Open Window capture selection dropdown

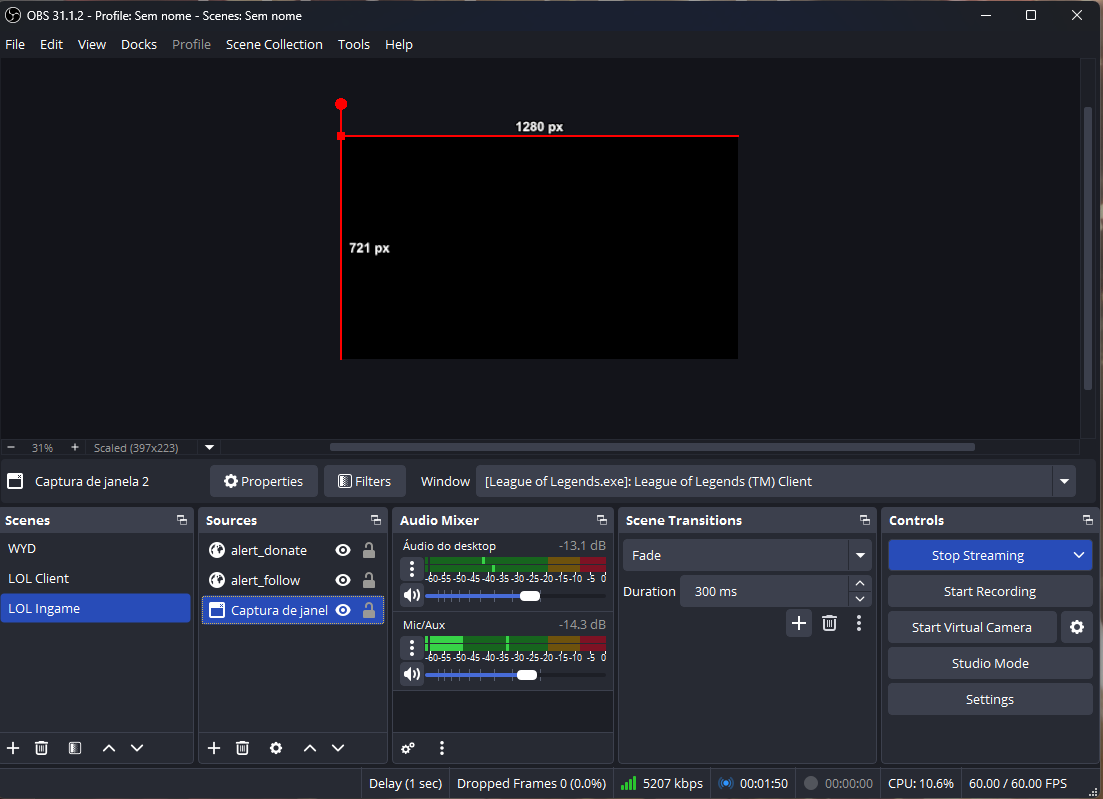(x=776, y=481)
